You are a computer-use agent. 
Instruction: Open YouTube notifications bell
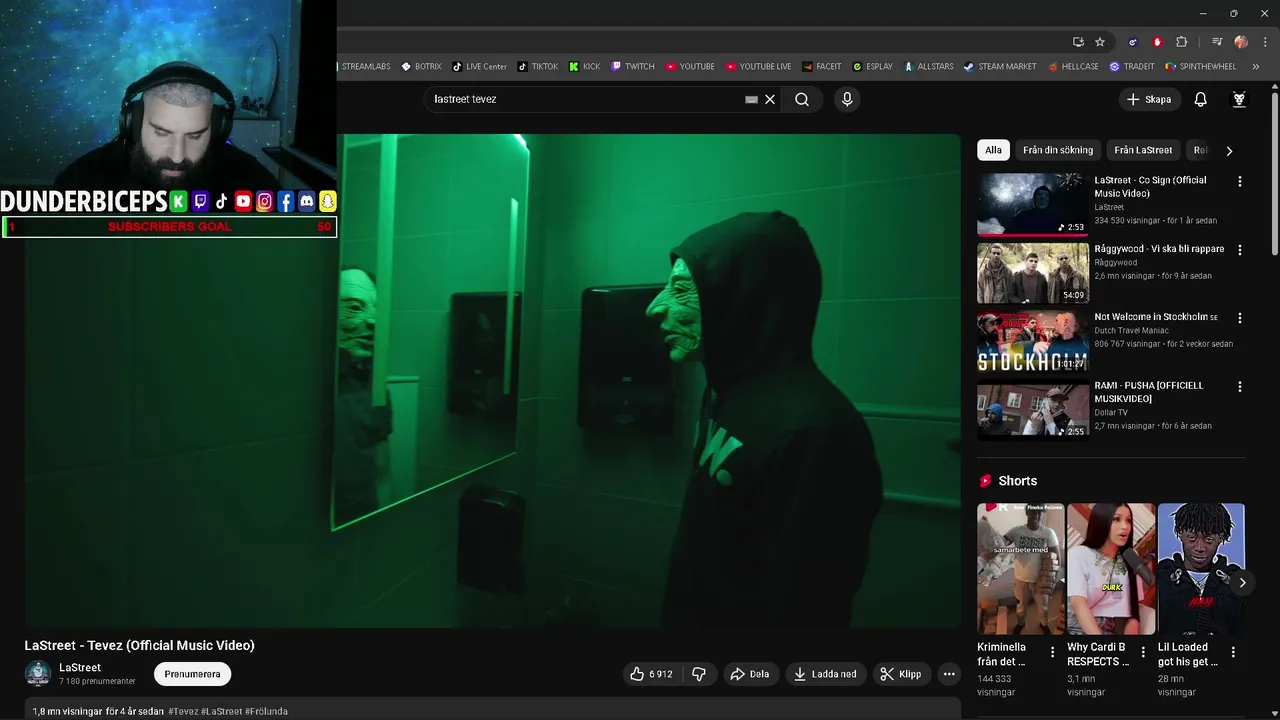click(x=1201, y=99)
